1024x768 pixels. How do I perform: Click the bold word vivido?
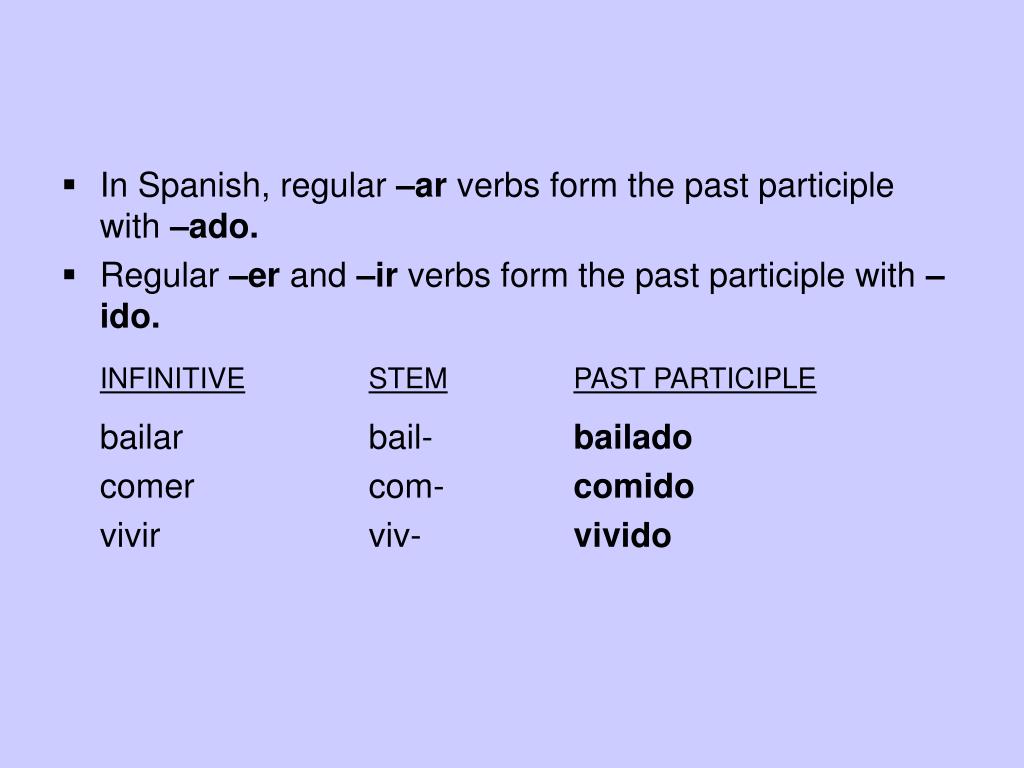click(x=622, y=536)
